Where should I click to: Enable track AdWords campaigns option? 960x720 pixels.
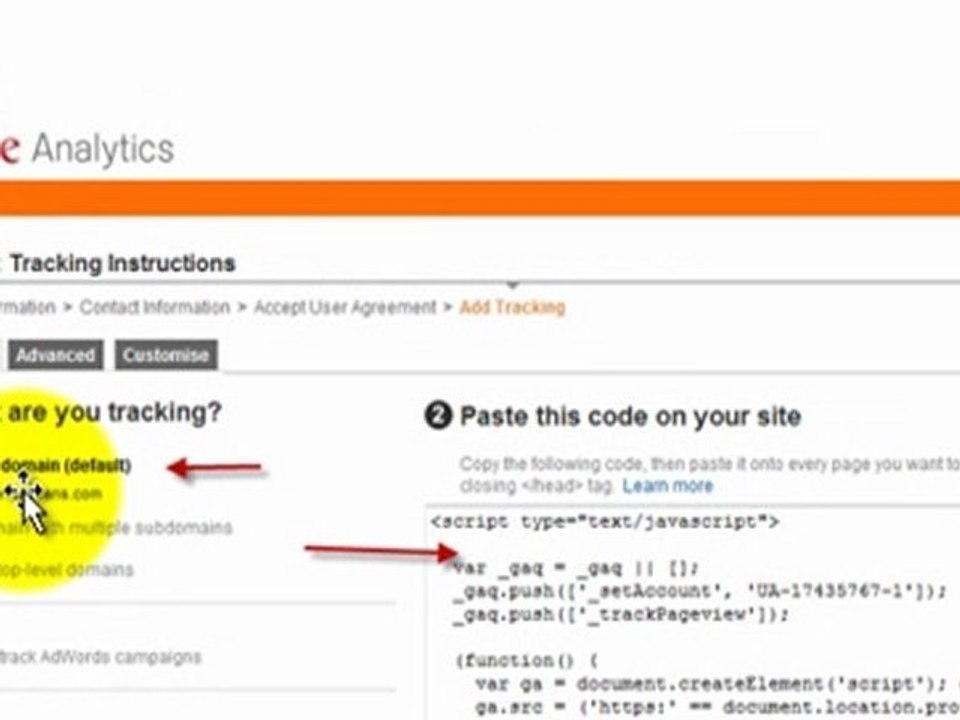[x=100, y=657]
